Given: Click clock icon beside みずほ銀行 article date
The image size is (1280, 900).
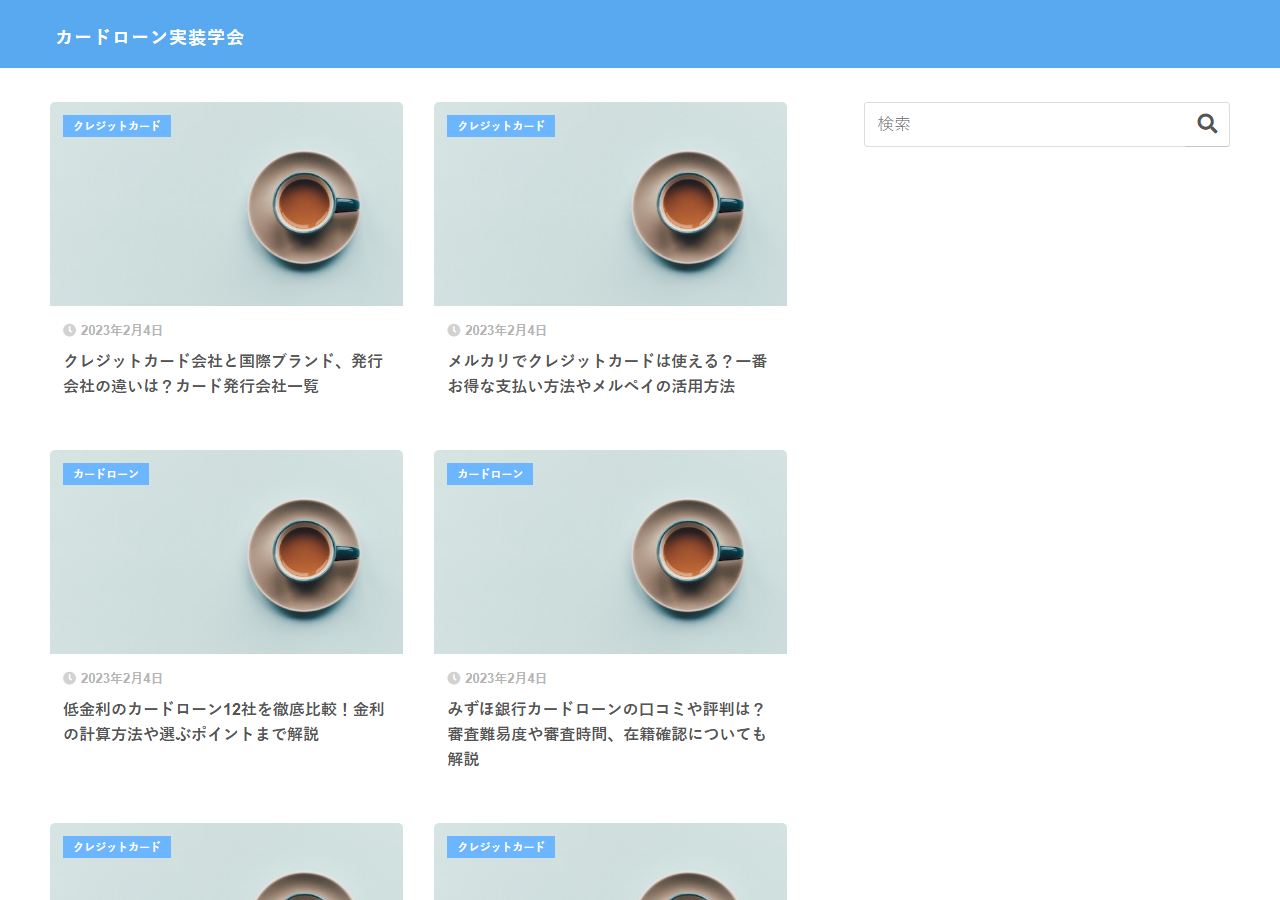Looking at the screenshot, I should tap(454, 678).
